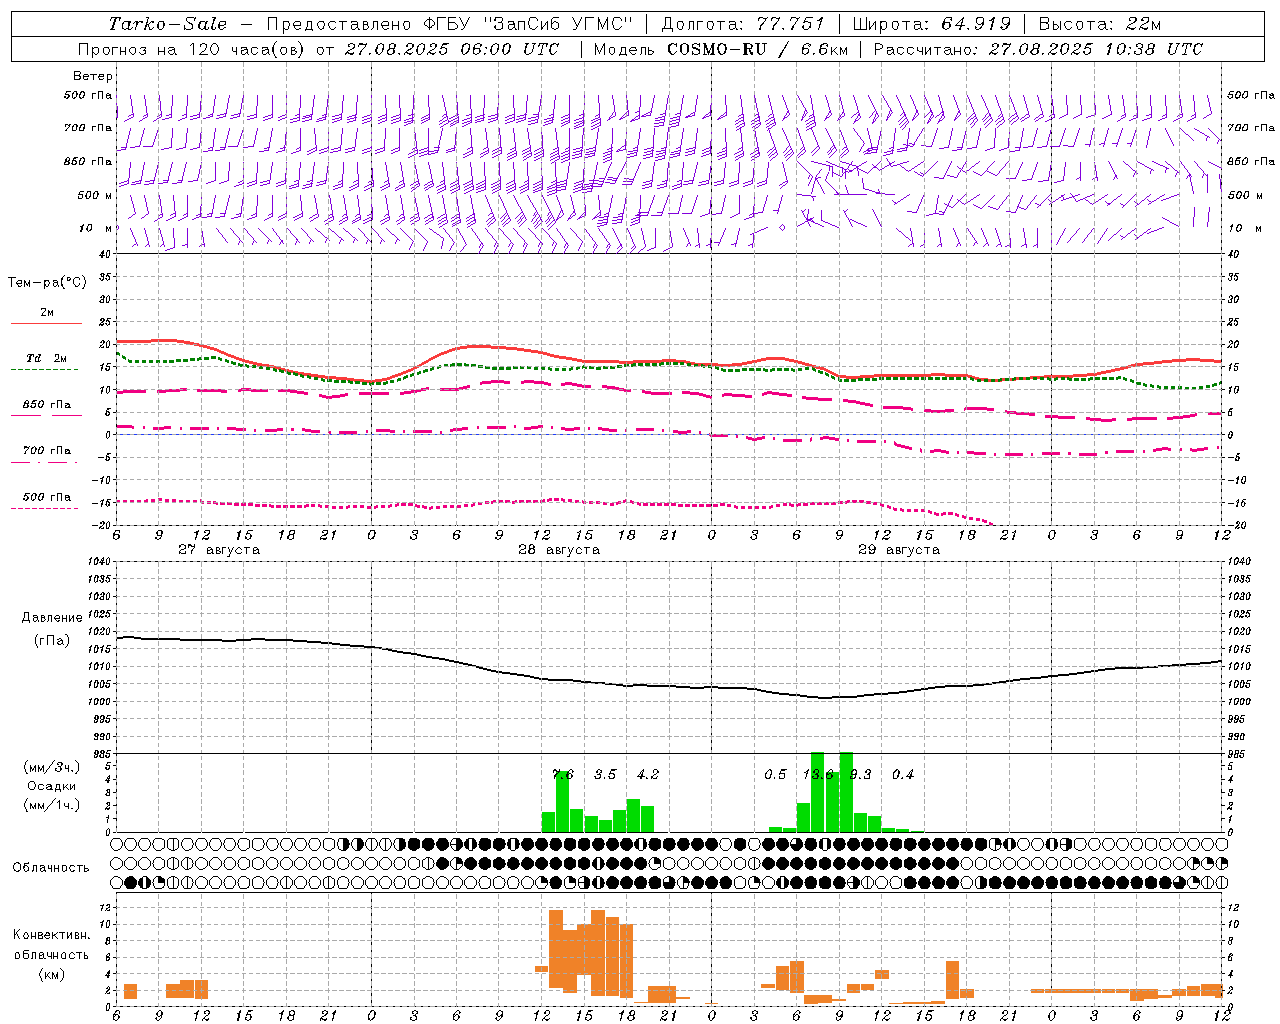Select the 7.6 precipitation total value
This screenshot has width=1280, height=1024.
563,774
